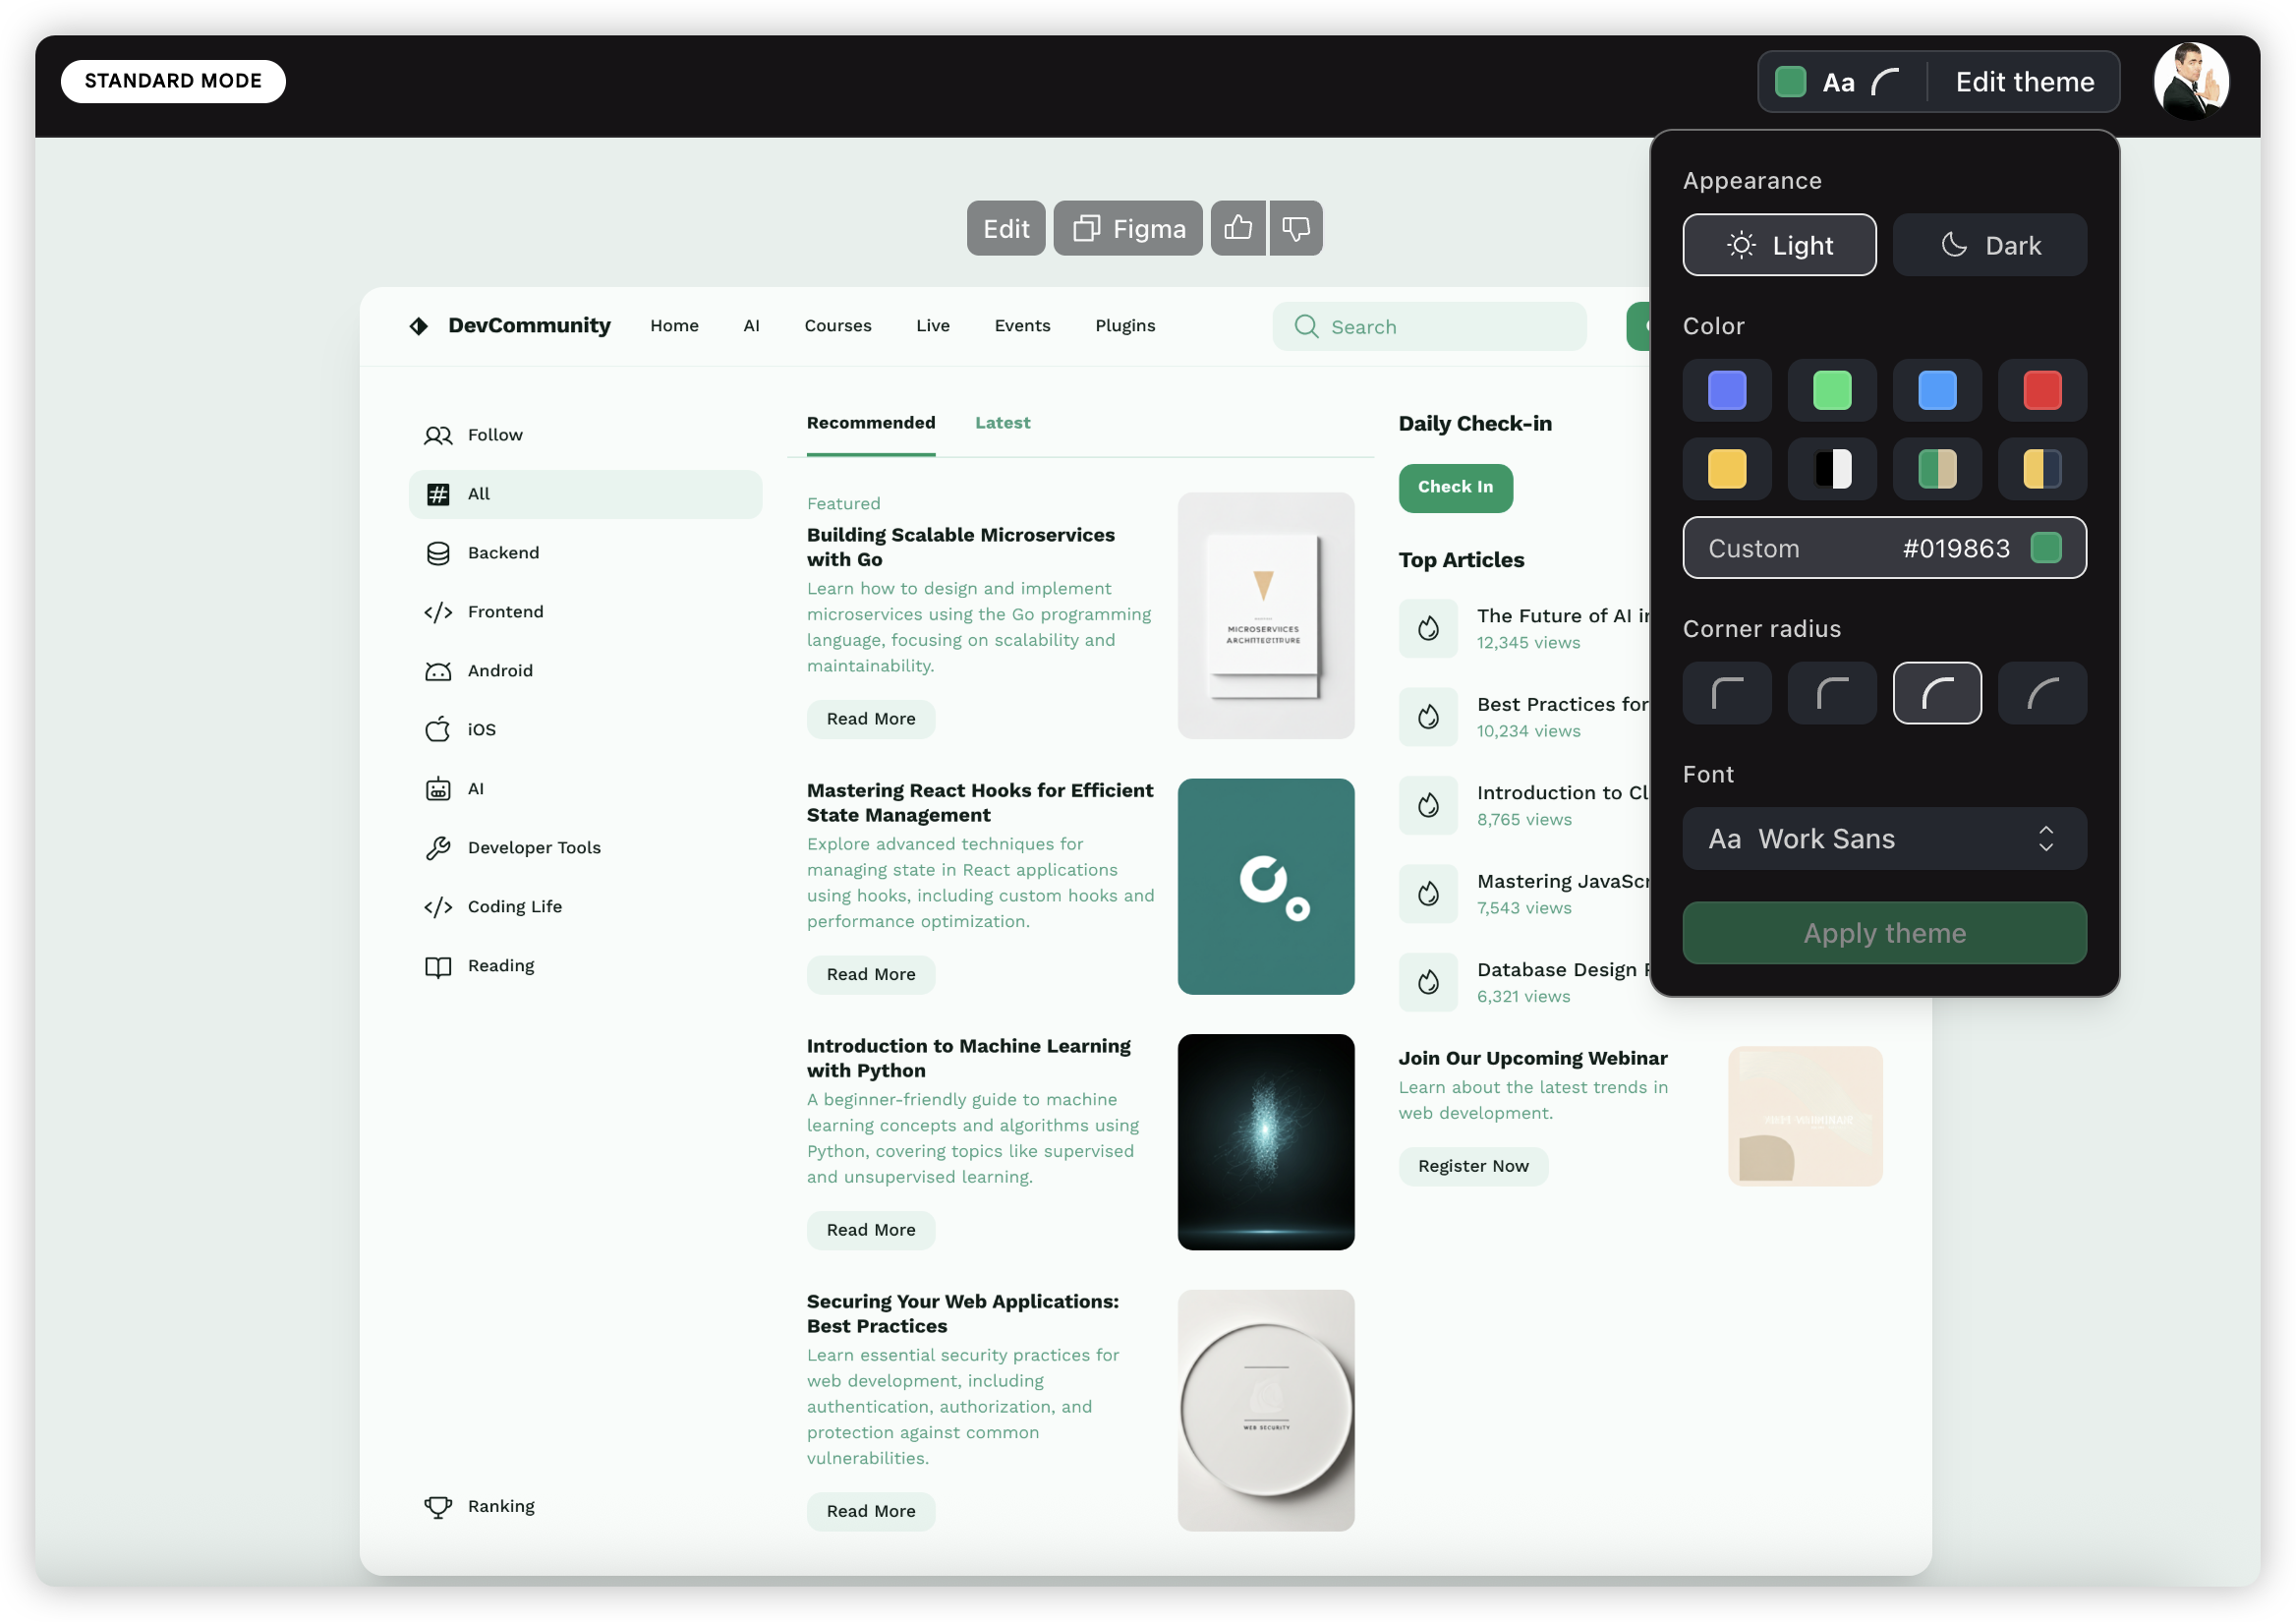The height and width of the screenshot is (1622, 2296).
Task: Click the Check In button
Action: [1455, 487]
